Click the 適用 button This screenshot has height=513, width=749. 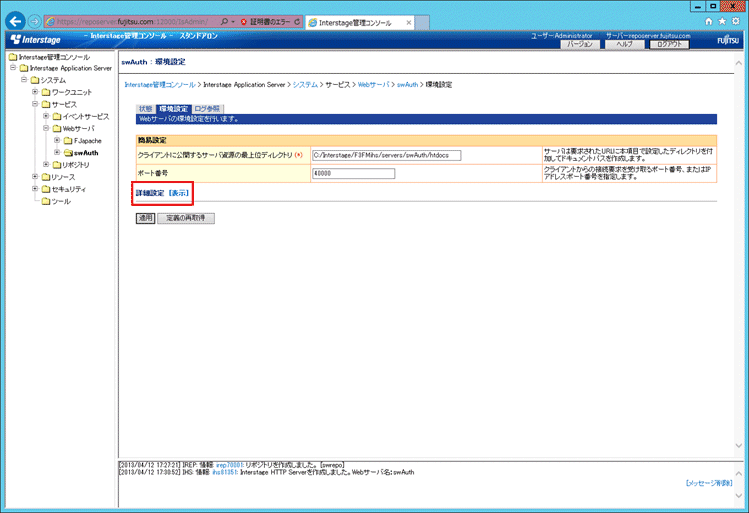pyautogui.click(x=145, y=218)
